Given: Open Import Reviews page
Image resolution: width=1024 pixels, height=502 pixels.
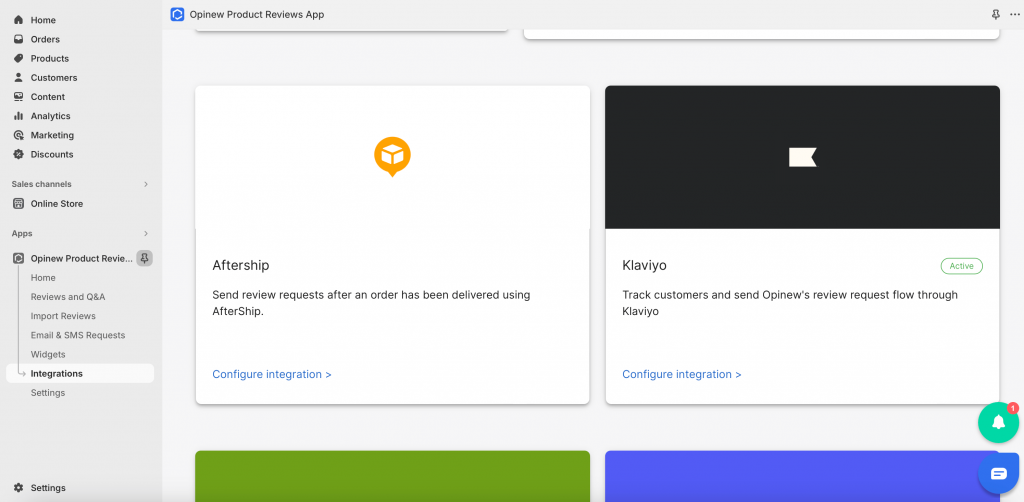Looking at the screenshot, I should (63, 316).
